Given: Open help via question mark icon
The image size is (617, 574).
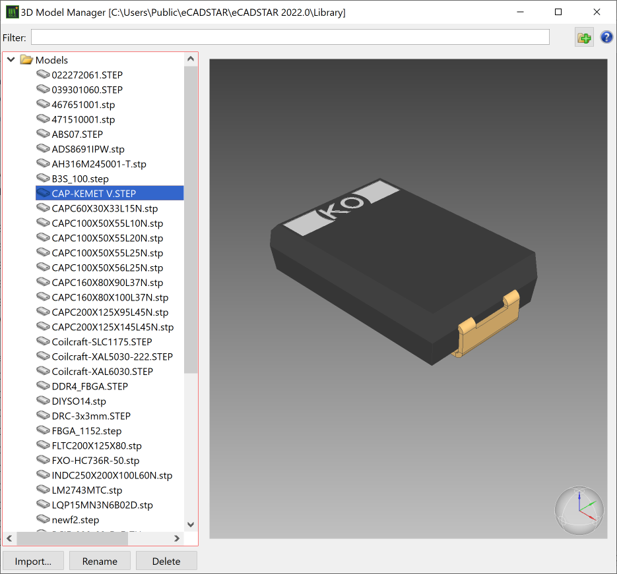Looking at the screenshot, I should (606, 37).
